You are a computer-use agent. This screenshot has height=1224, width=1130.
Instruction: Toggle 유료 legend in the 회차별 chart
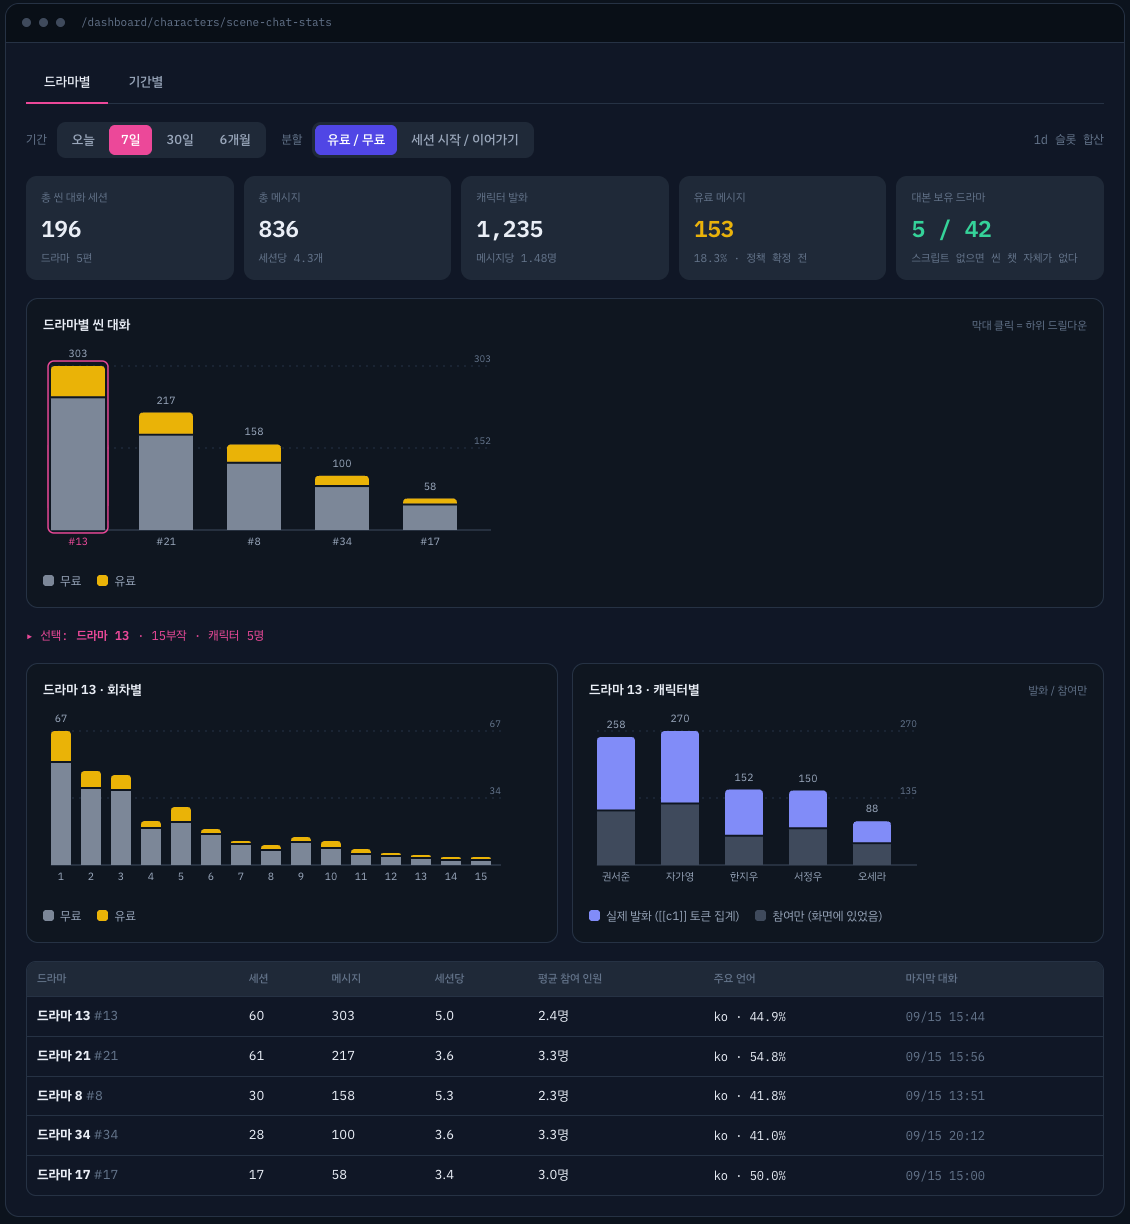116,916
